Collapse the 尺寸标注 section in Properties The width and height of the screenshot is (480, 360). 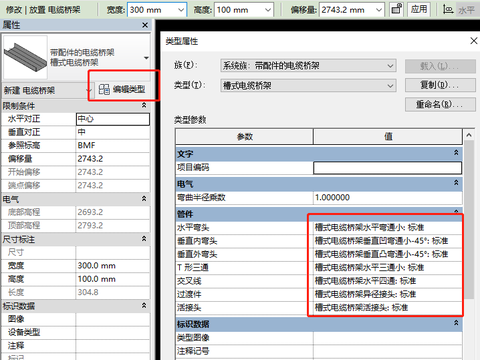(144, 239)
